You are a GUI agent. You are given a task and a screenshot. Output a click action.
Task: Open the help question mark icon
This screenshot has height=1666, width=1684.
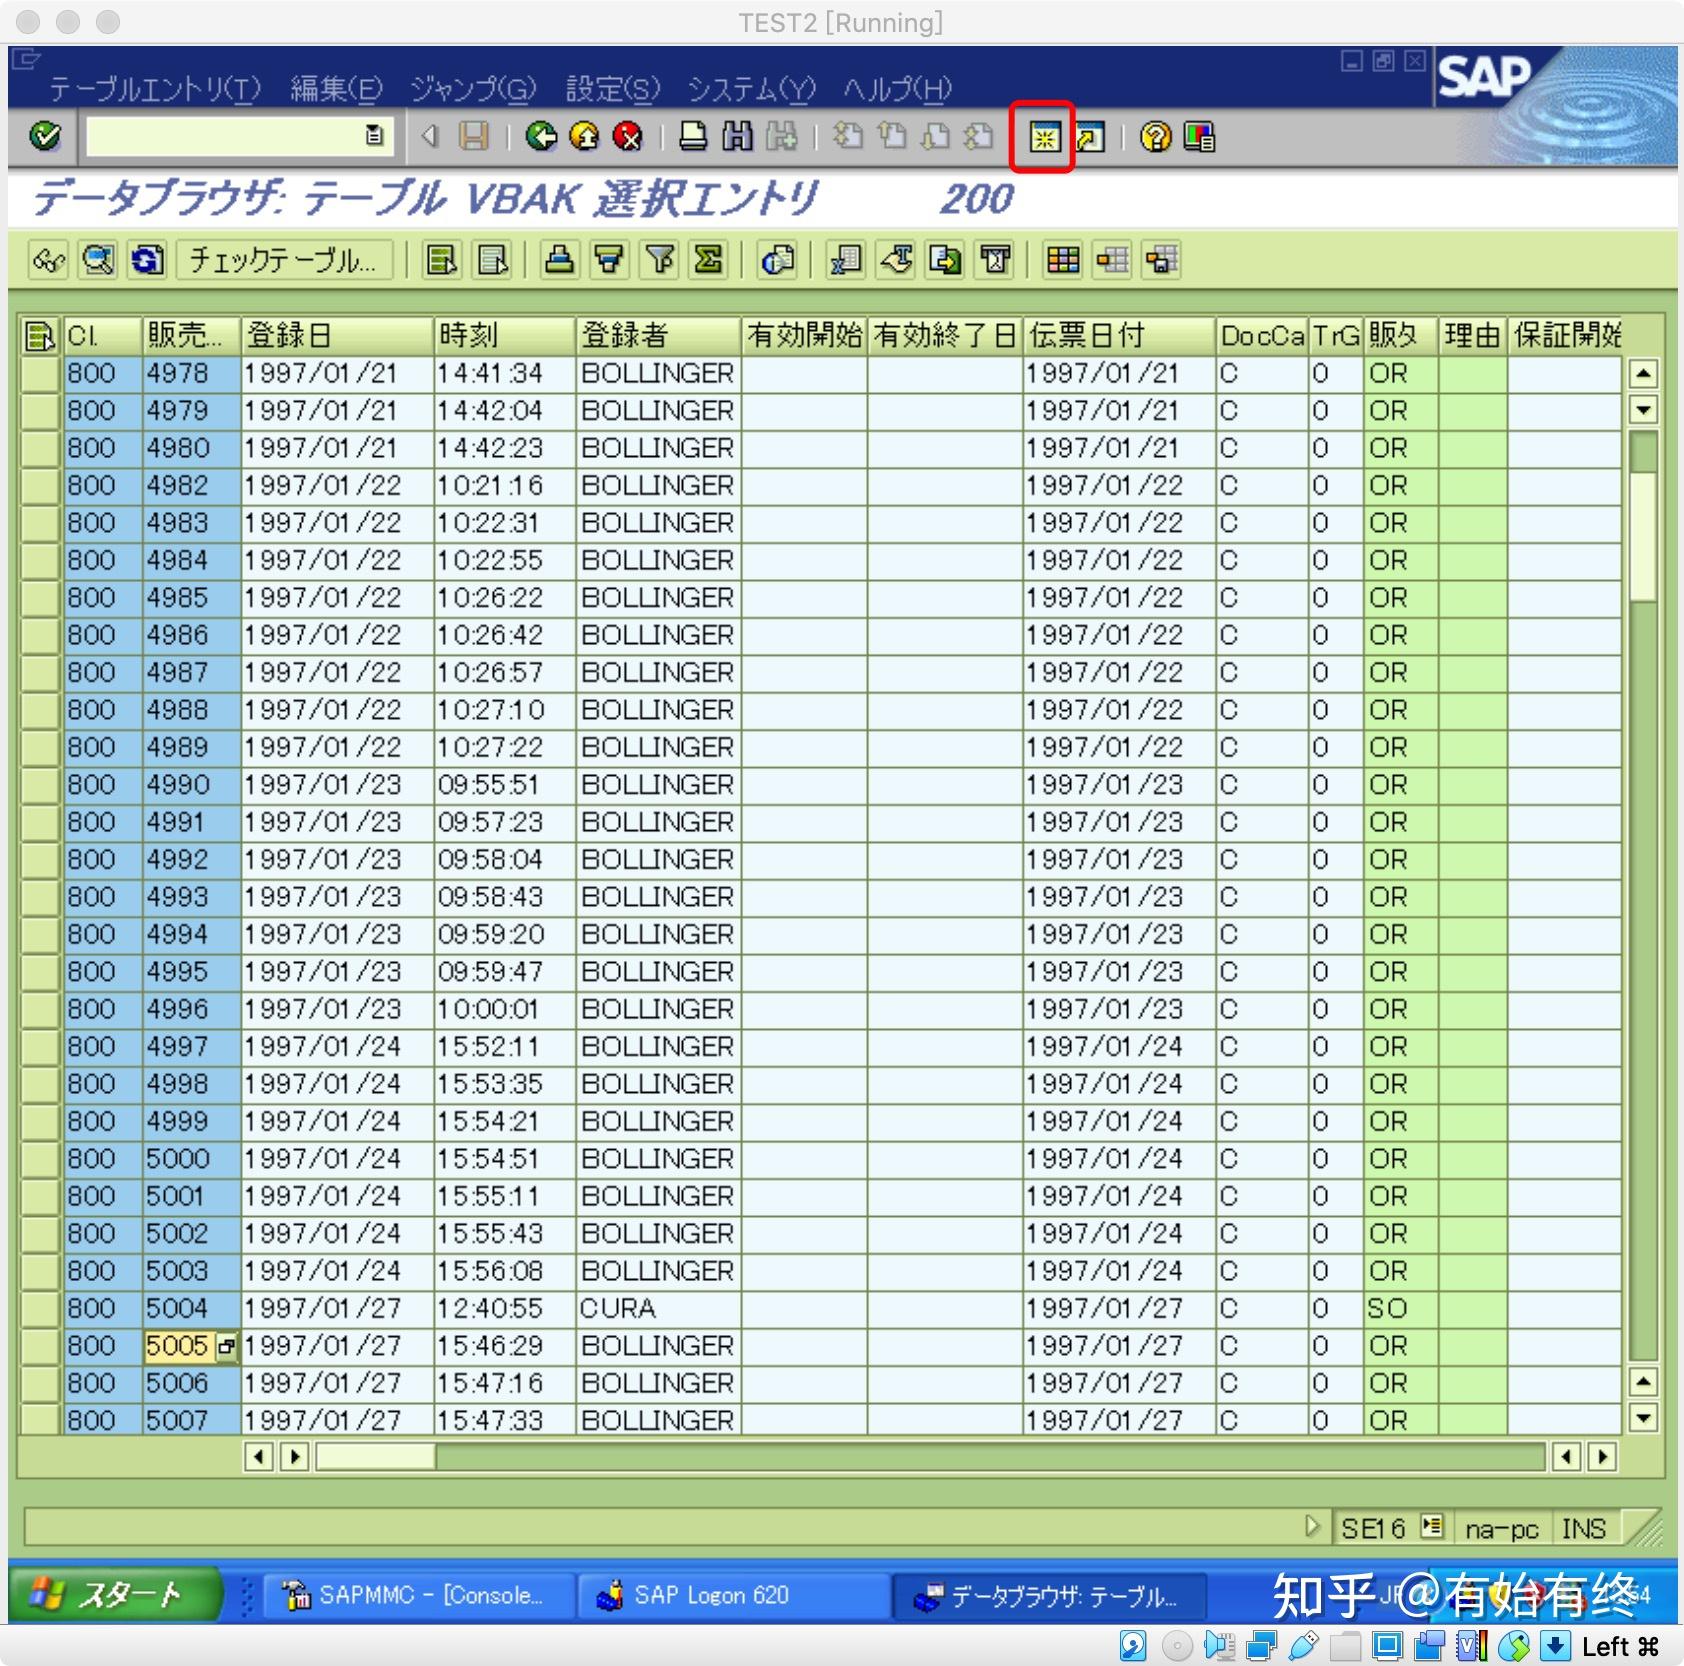1155,137
